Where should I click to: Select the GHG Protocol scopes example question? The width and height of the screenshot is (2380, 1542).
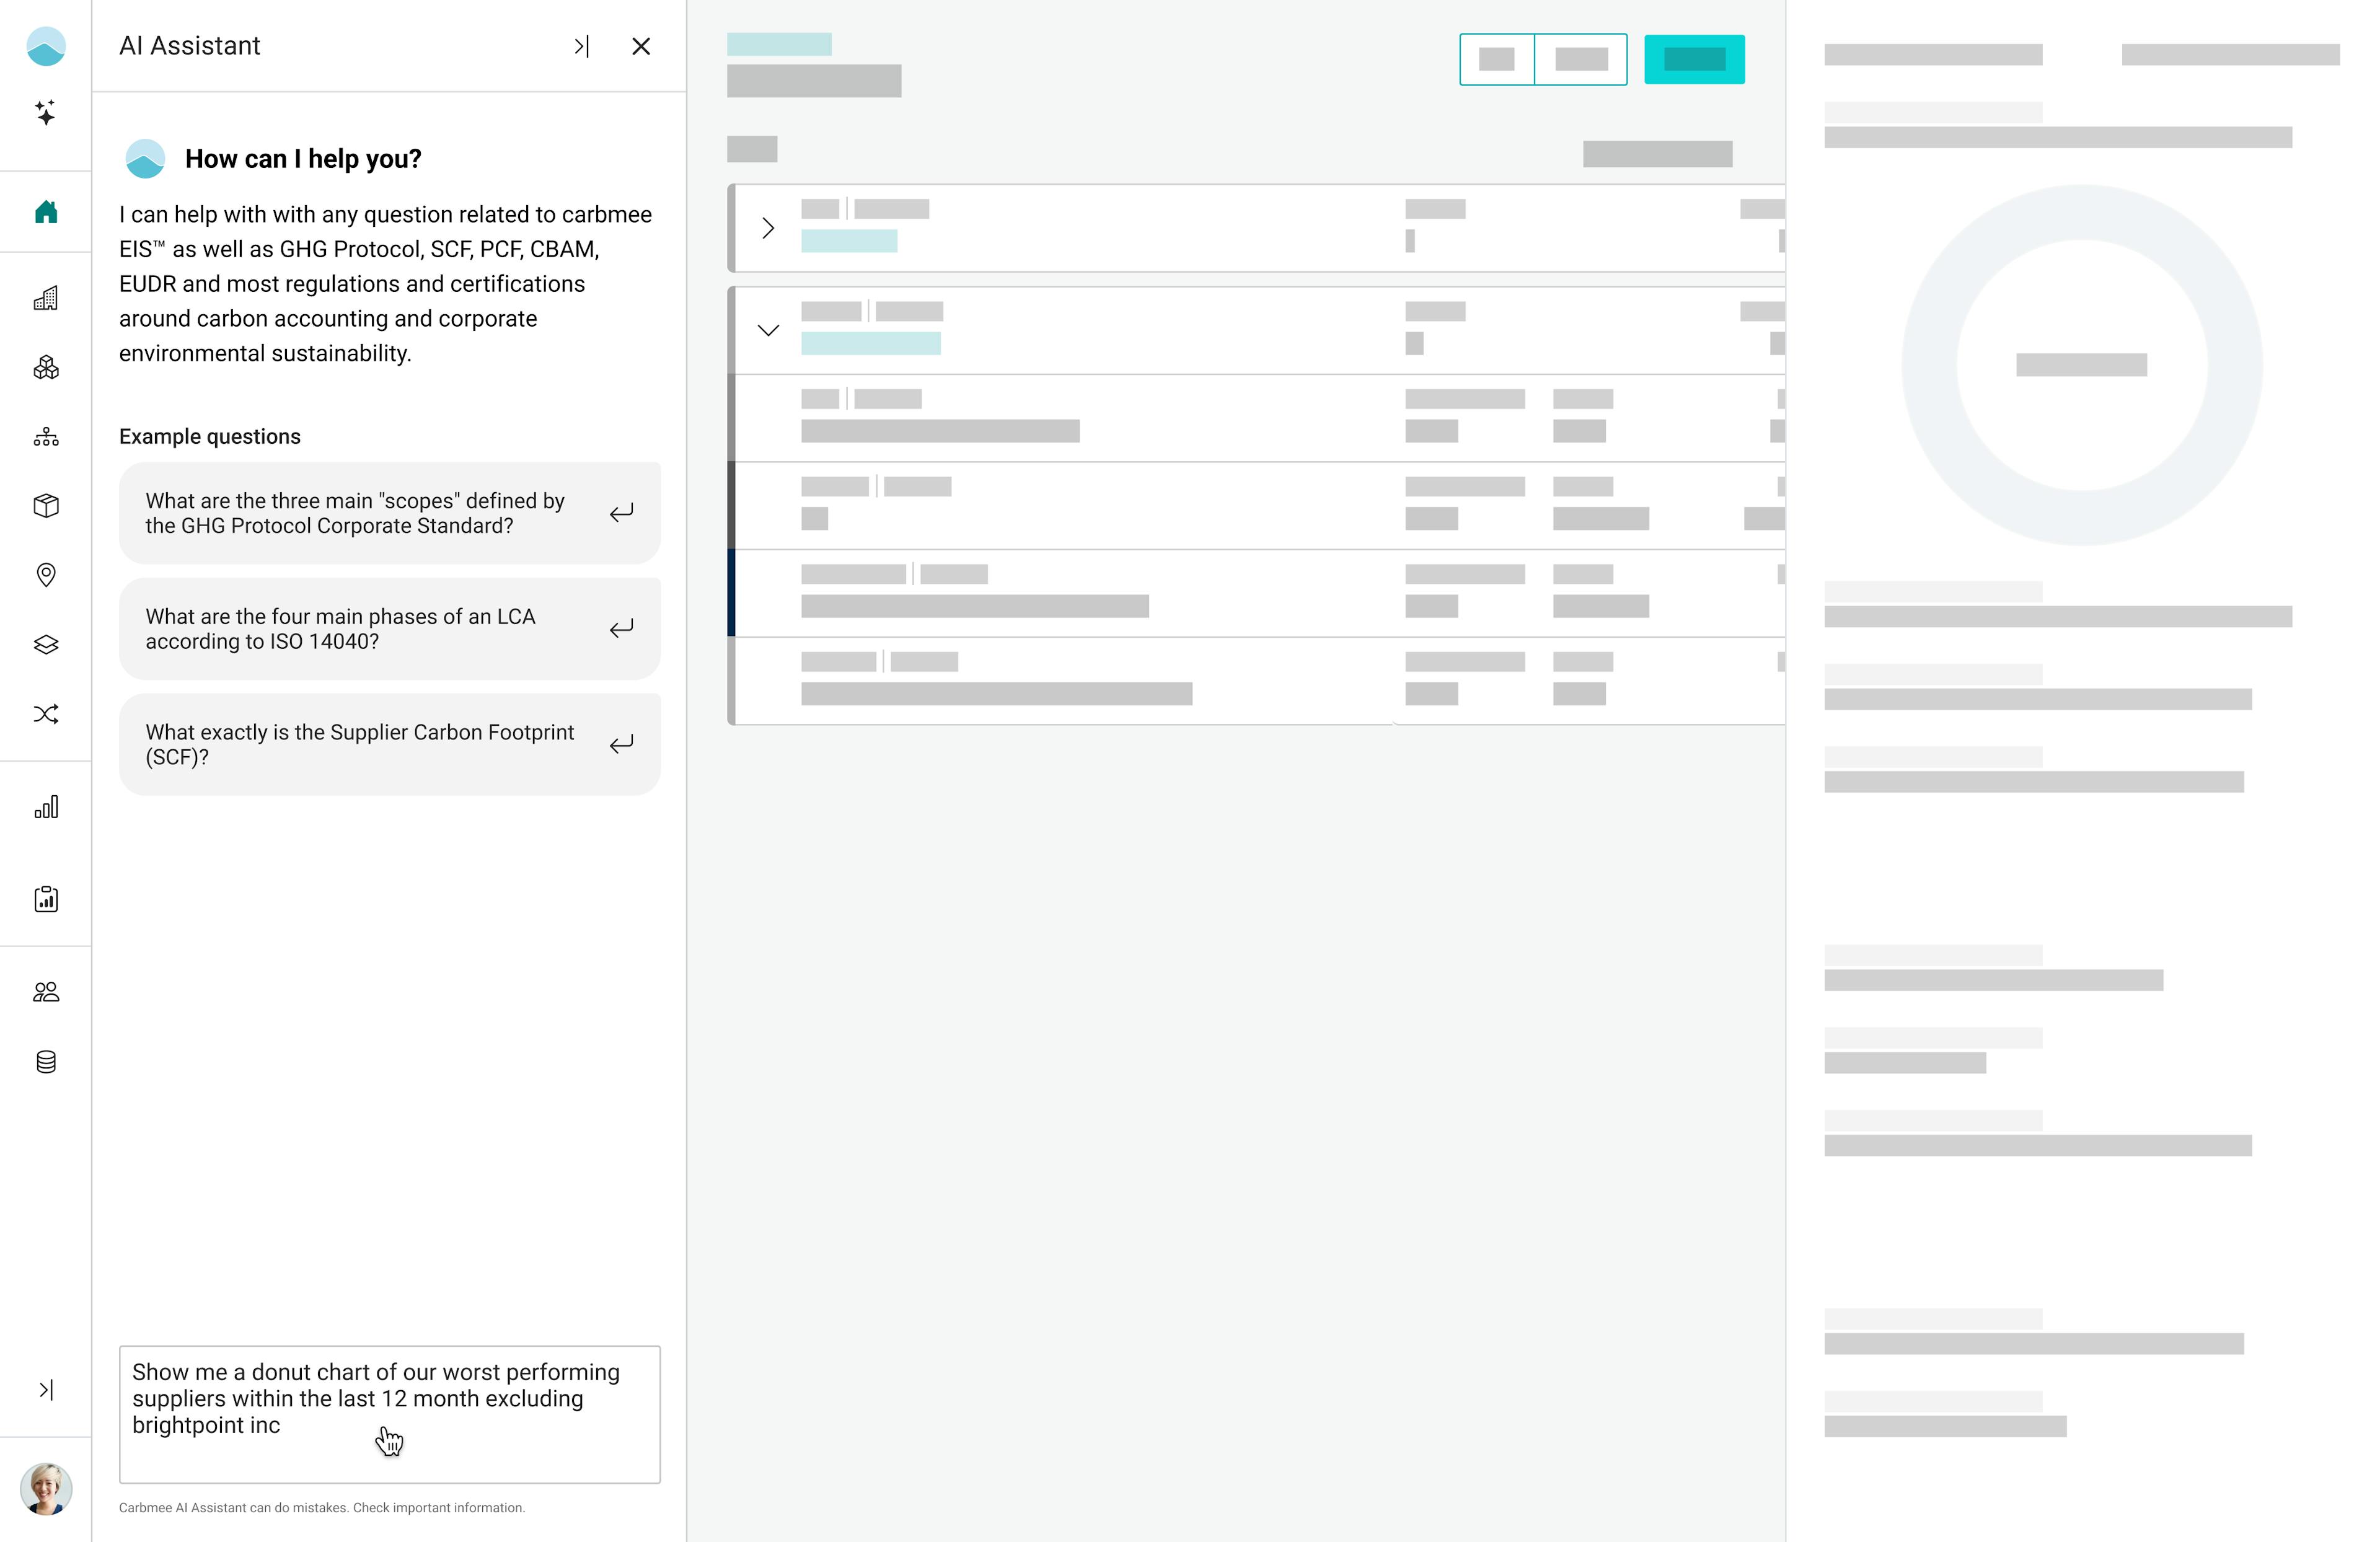(389, 513)
